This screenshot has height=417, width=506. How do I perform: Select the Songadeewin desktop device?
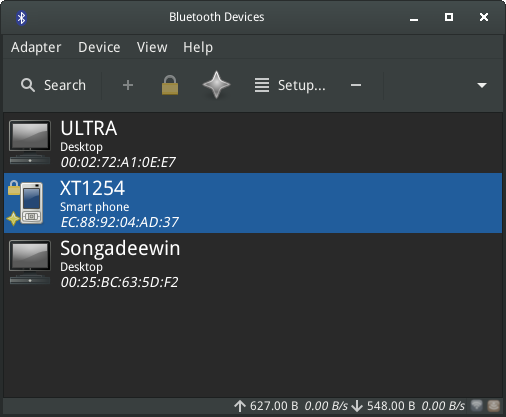pyautogui.click(x=253, y=263)
